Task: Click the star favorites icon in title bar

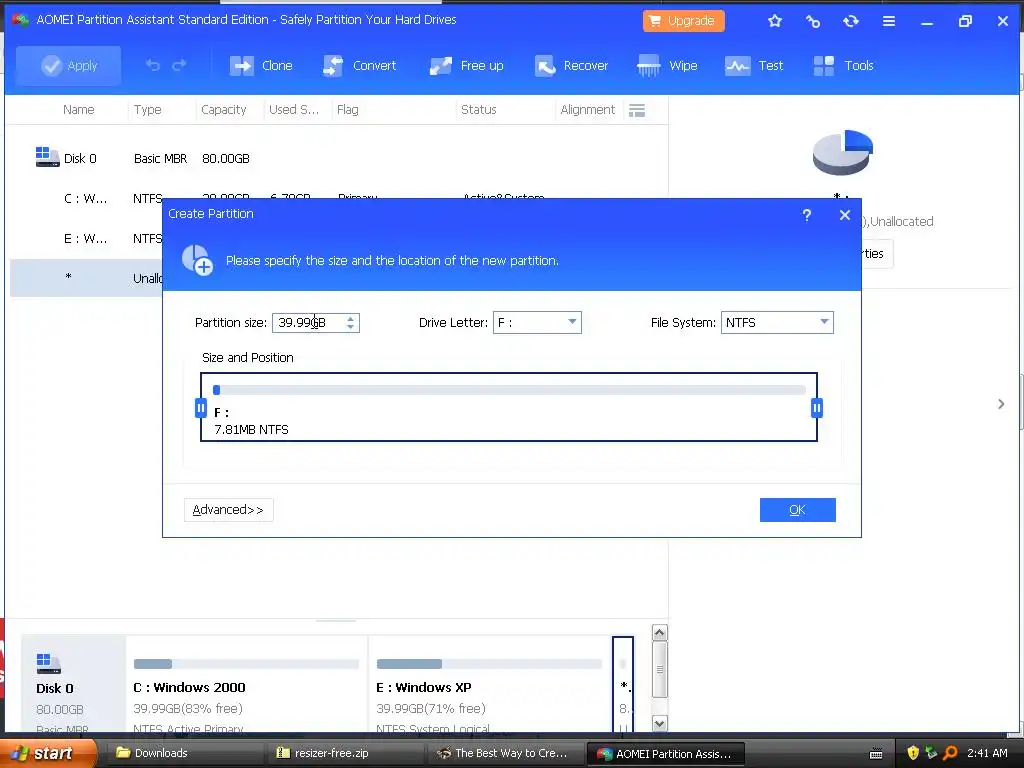Action: [x=775, y=21]
